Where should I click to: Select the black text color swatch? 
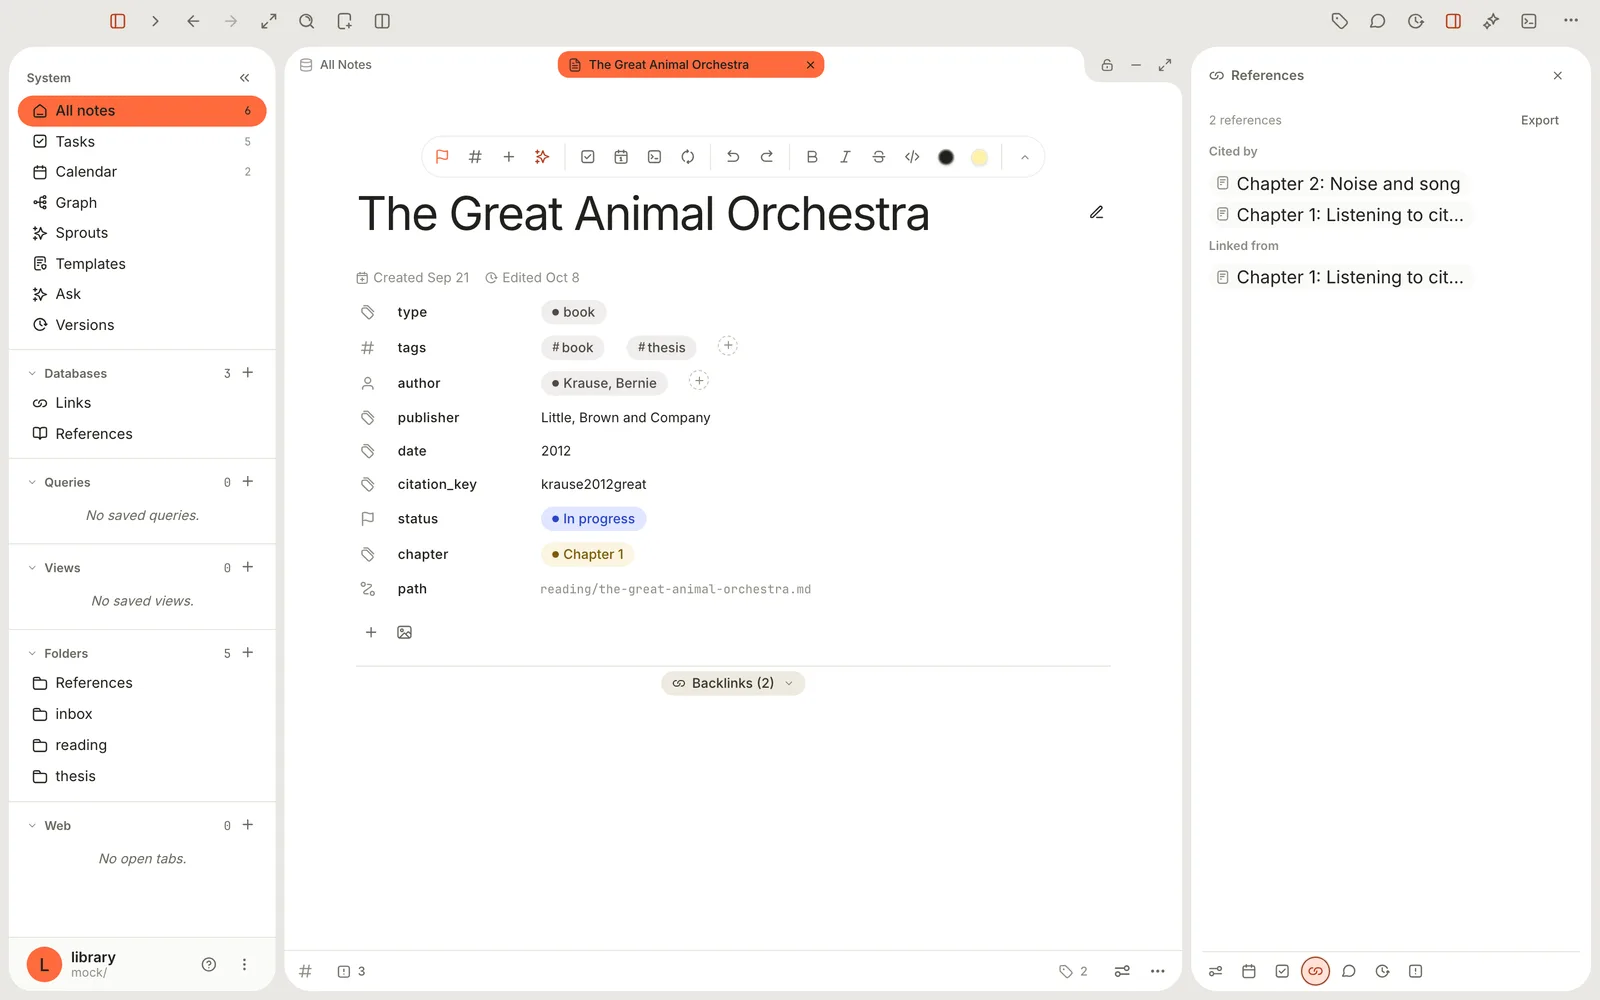pyautogui.click(x=946, y=157)
